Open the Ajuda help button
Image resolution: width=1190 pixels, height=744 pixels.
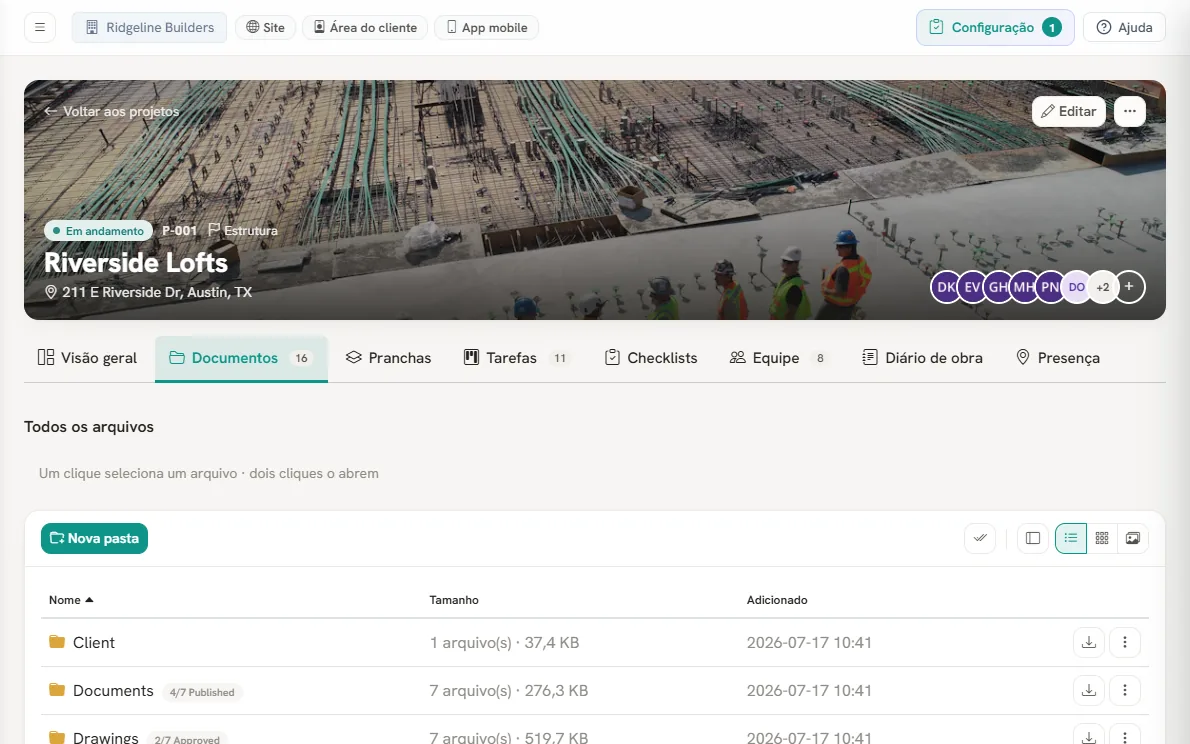1125,27
